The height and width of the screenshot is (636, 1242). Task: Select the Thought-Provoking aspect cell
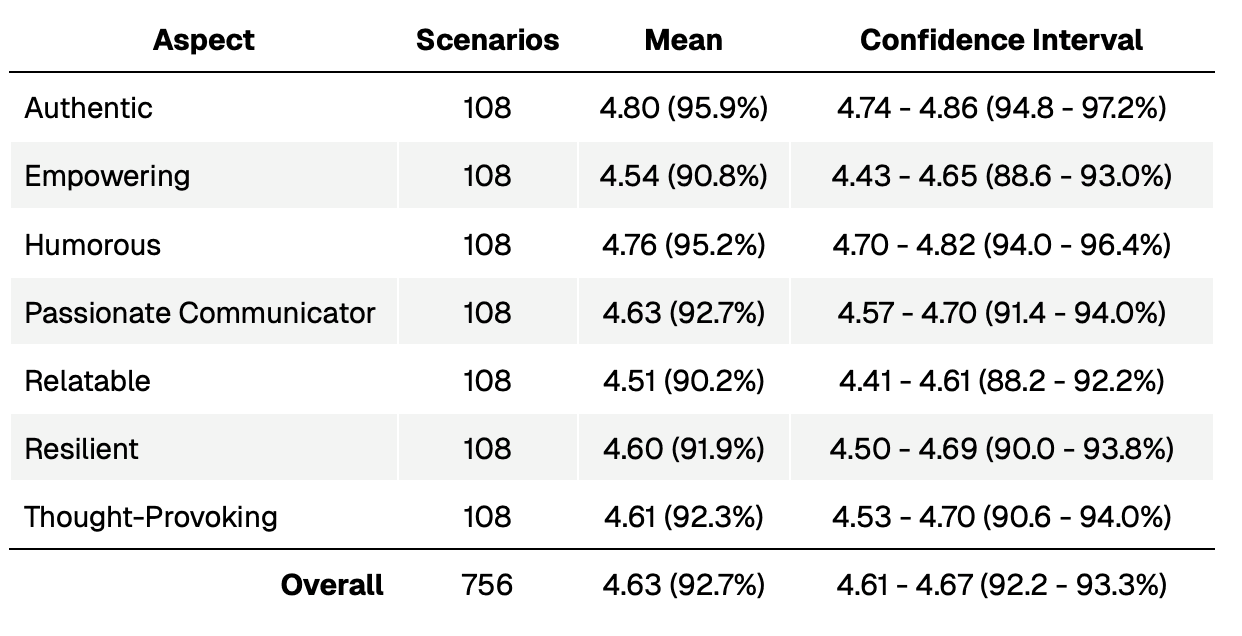click(x=151, y=517)
